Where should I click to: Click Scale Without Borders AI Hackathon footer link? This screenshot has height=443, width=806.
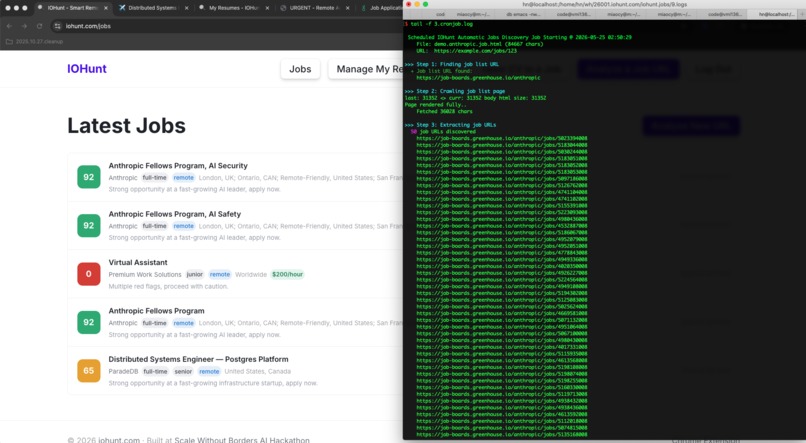pos(242,440)
